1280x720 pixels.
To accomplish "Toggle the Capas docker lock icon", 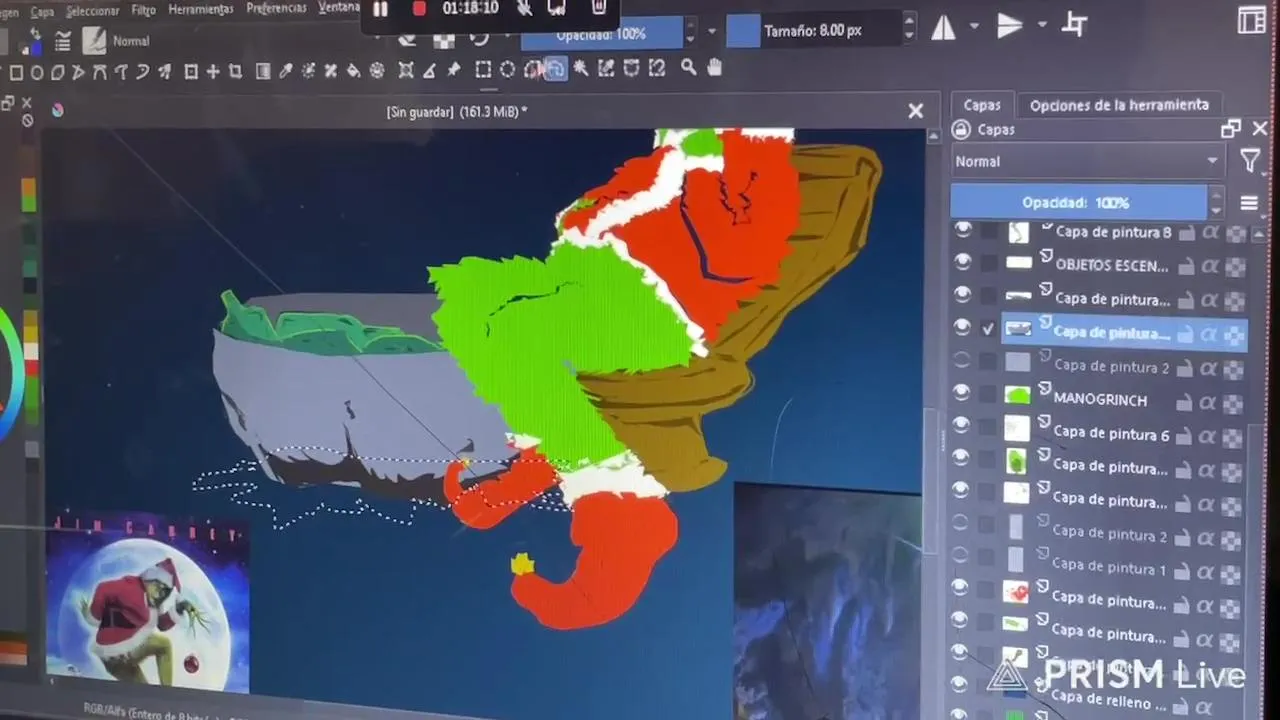I will point(961,129).
